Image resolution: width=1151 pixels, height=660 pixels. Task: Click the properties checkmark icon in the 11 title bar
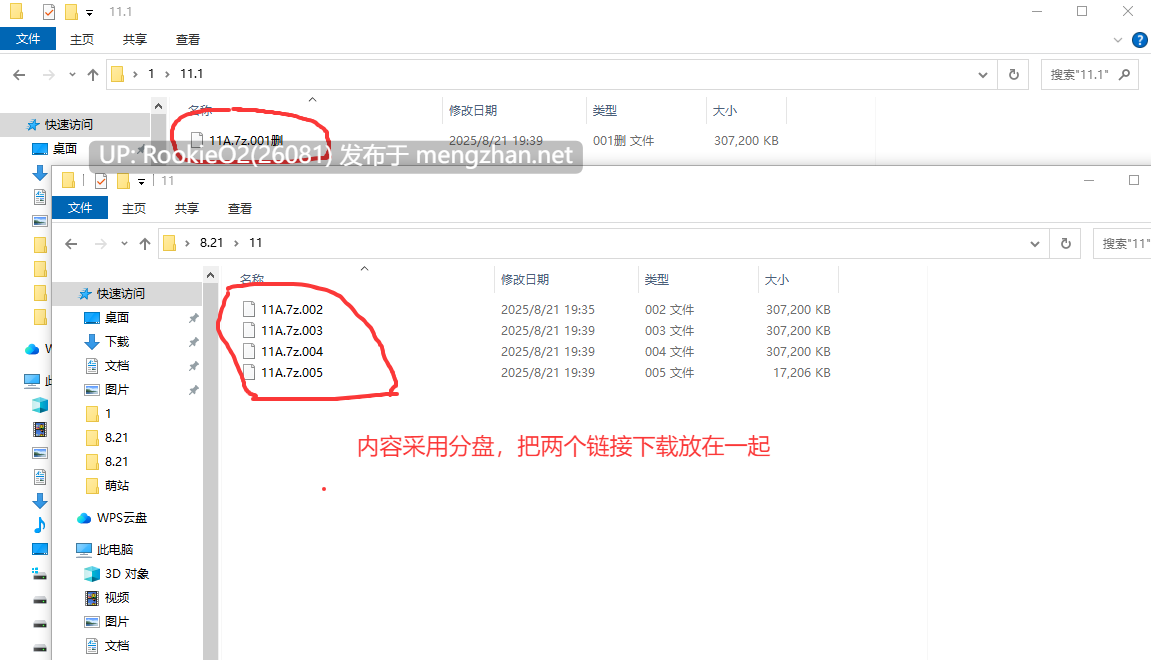pyautogui.click(x=101, y=181)
